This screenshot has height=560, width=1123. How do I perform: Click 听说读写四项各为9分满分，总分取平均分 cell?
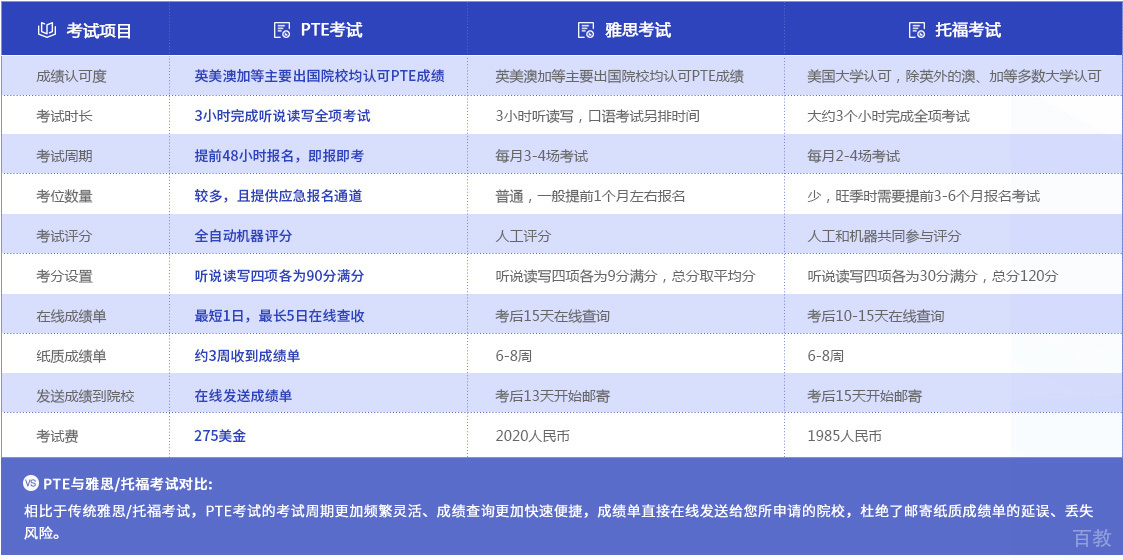(x=625, y=276)
